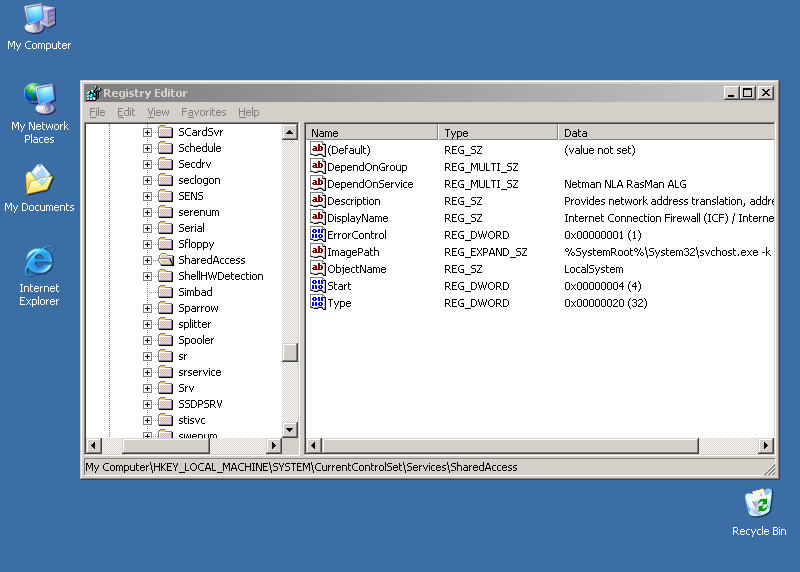Sort values by the Name column header
This screenshot has height=572, width=800.
(x=372, y=133)
